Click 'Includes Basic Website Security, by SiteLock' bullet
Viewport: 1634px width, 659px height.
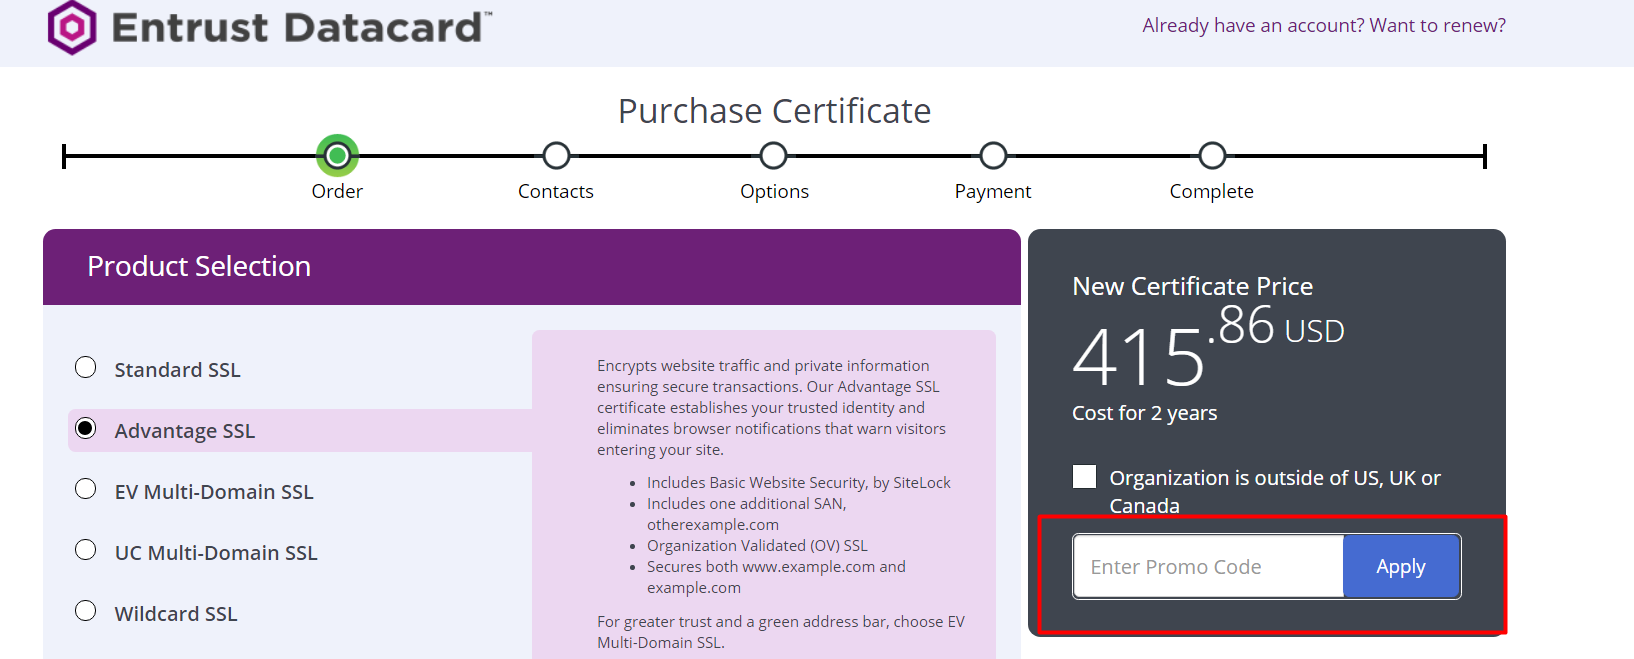798,483
